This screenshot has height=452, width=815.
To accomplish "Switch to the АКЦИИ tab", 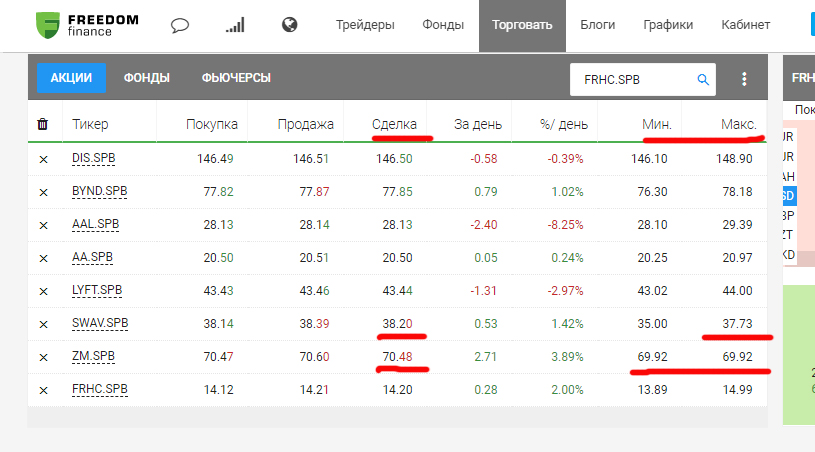I will (71, 78).
